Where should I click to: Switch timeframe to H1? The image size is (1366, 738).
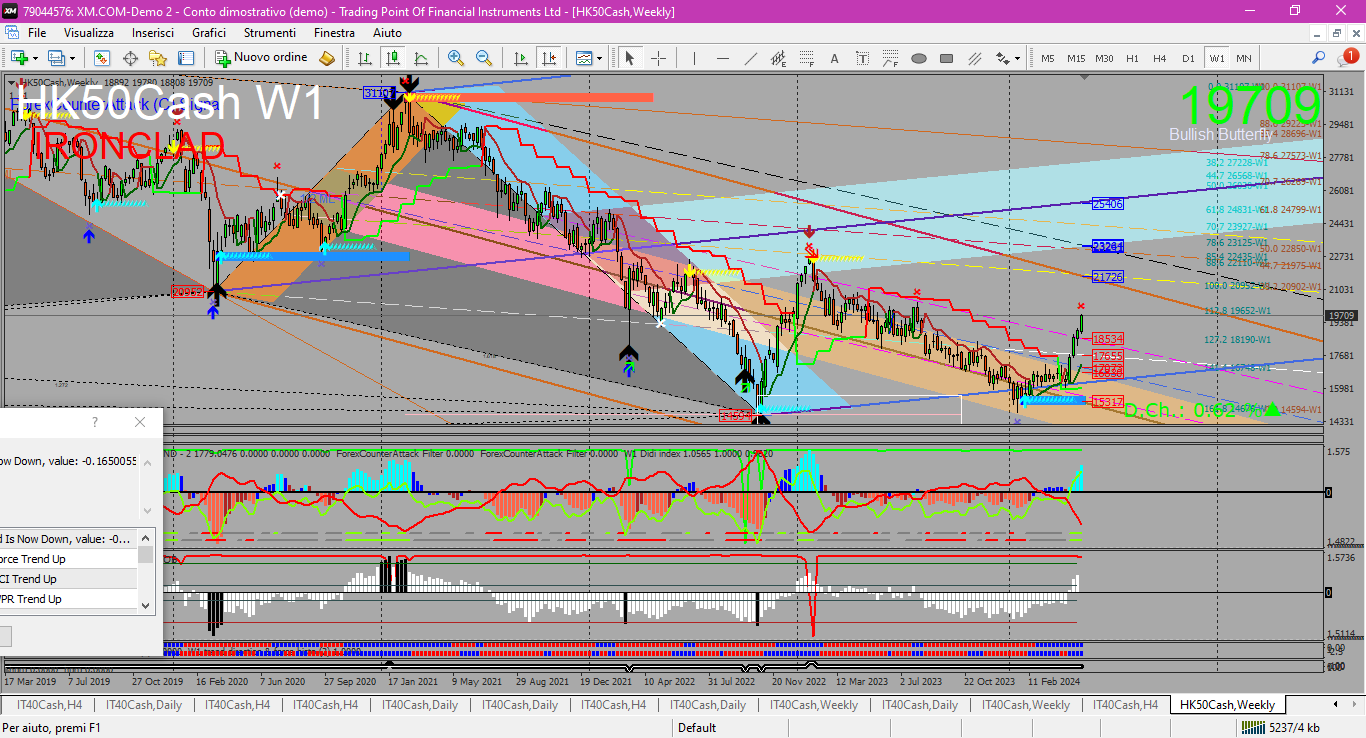1132,58
